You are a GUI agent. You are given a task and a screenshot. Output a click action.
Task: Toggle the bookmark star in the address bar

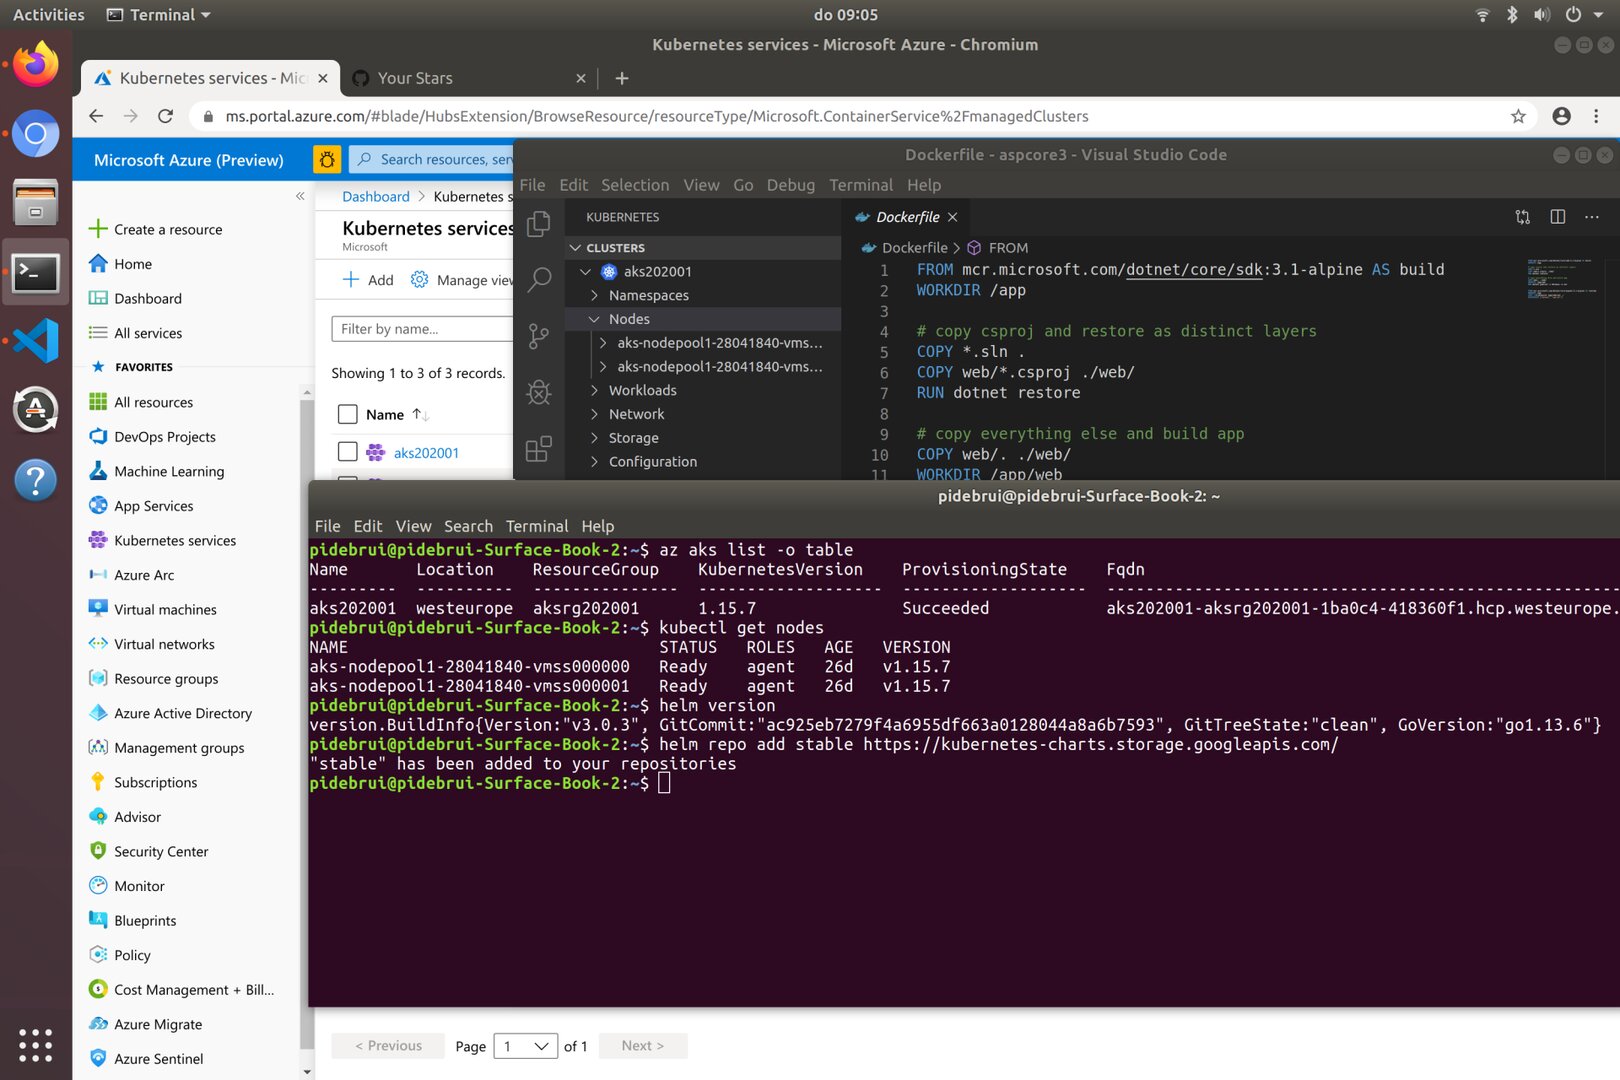tap(1519, 116)
